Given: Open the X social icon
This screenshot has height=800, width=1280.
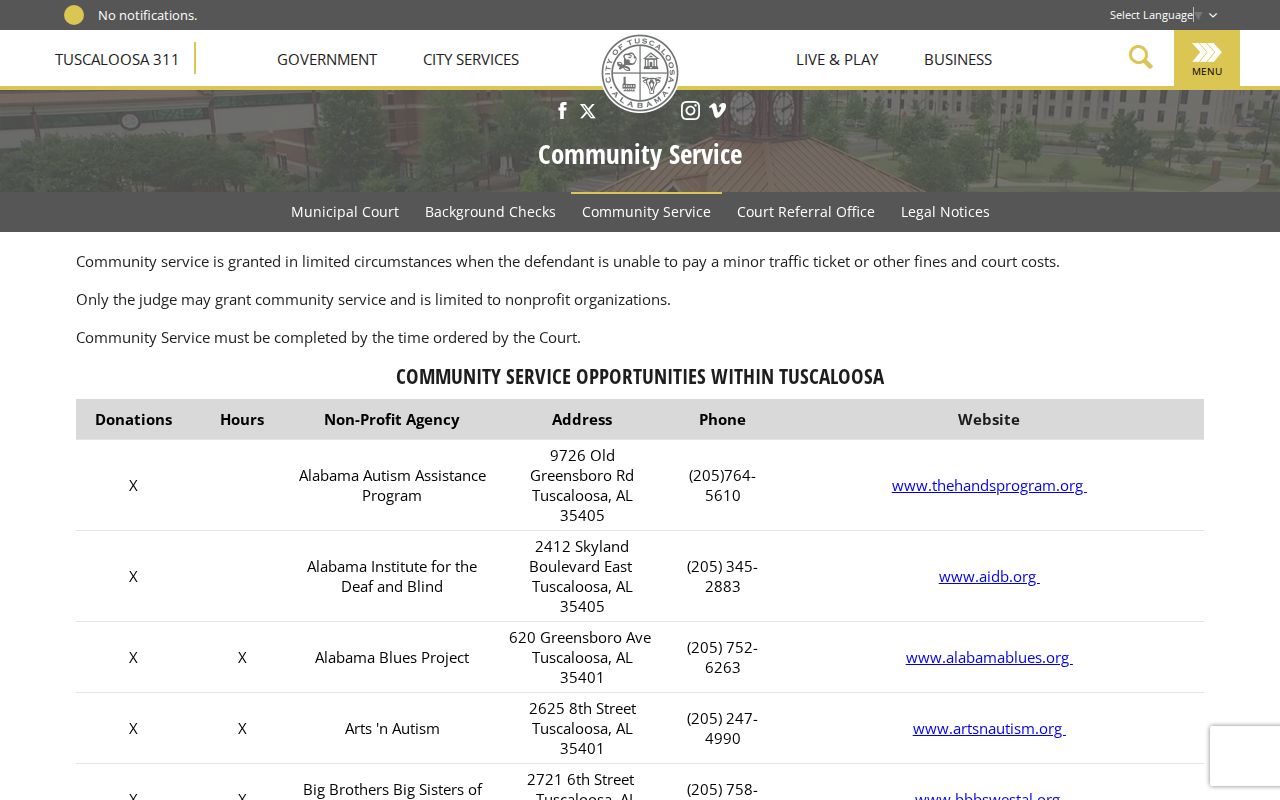Looking at the screenshot, I should coord(588,111).
